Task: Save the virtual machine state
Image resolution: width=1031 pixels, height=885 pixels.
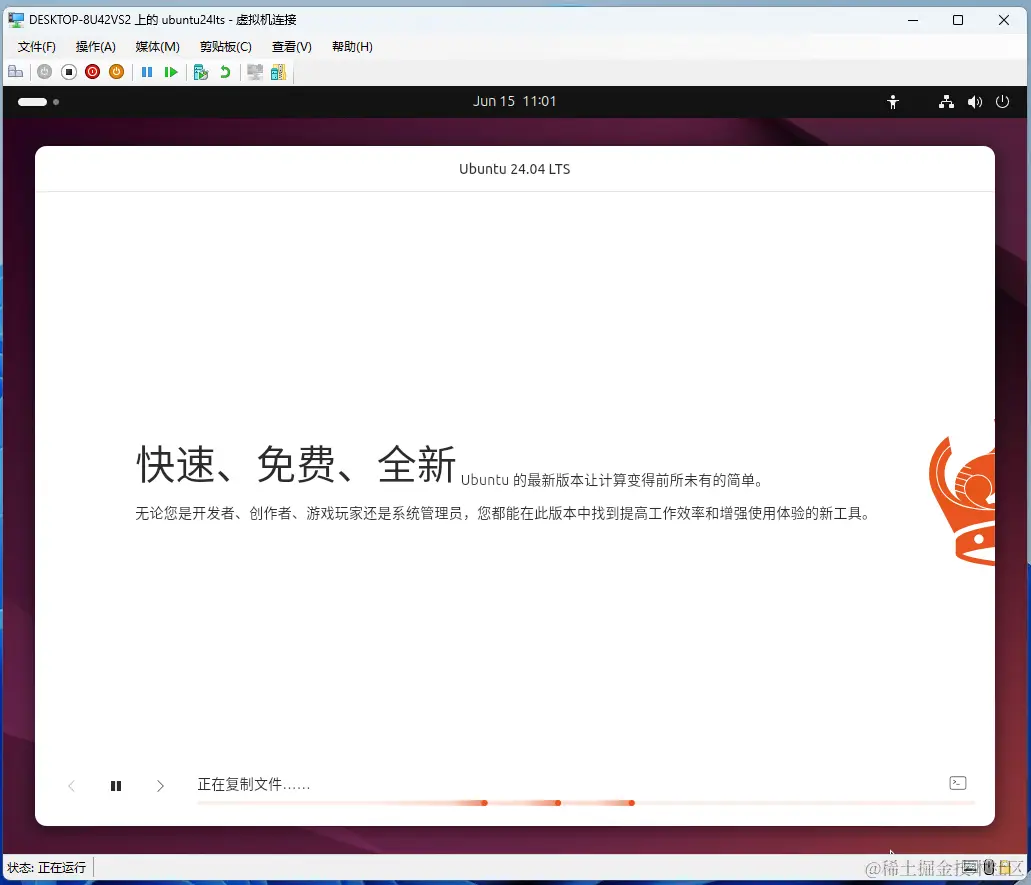Action: click(116, 71)
